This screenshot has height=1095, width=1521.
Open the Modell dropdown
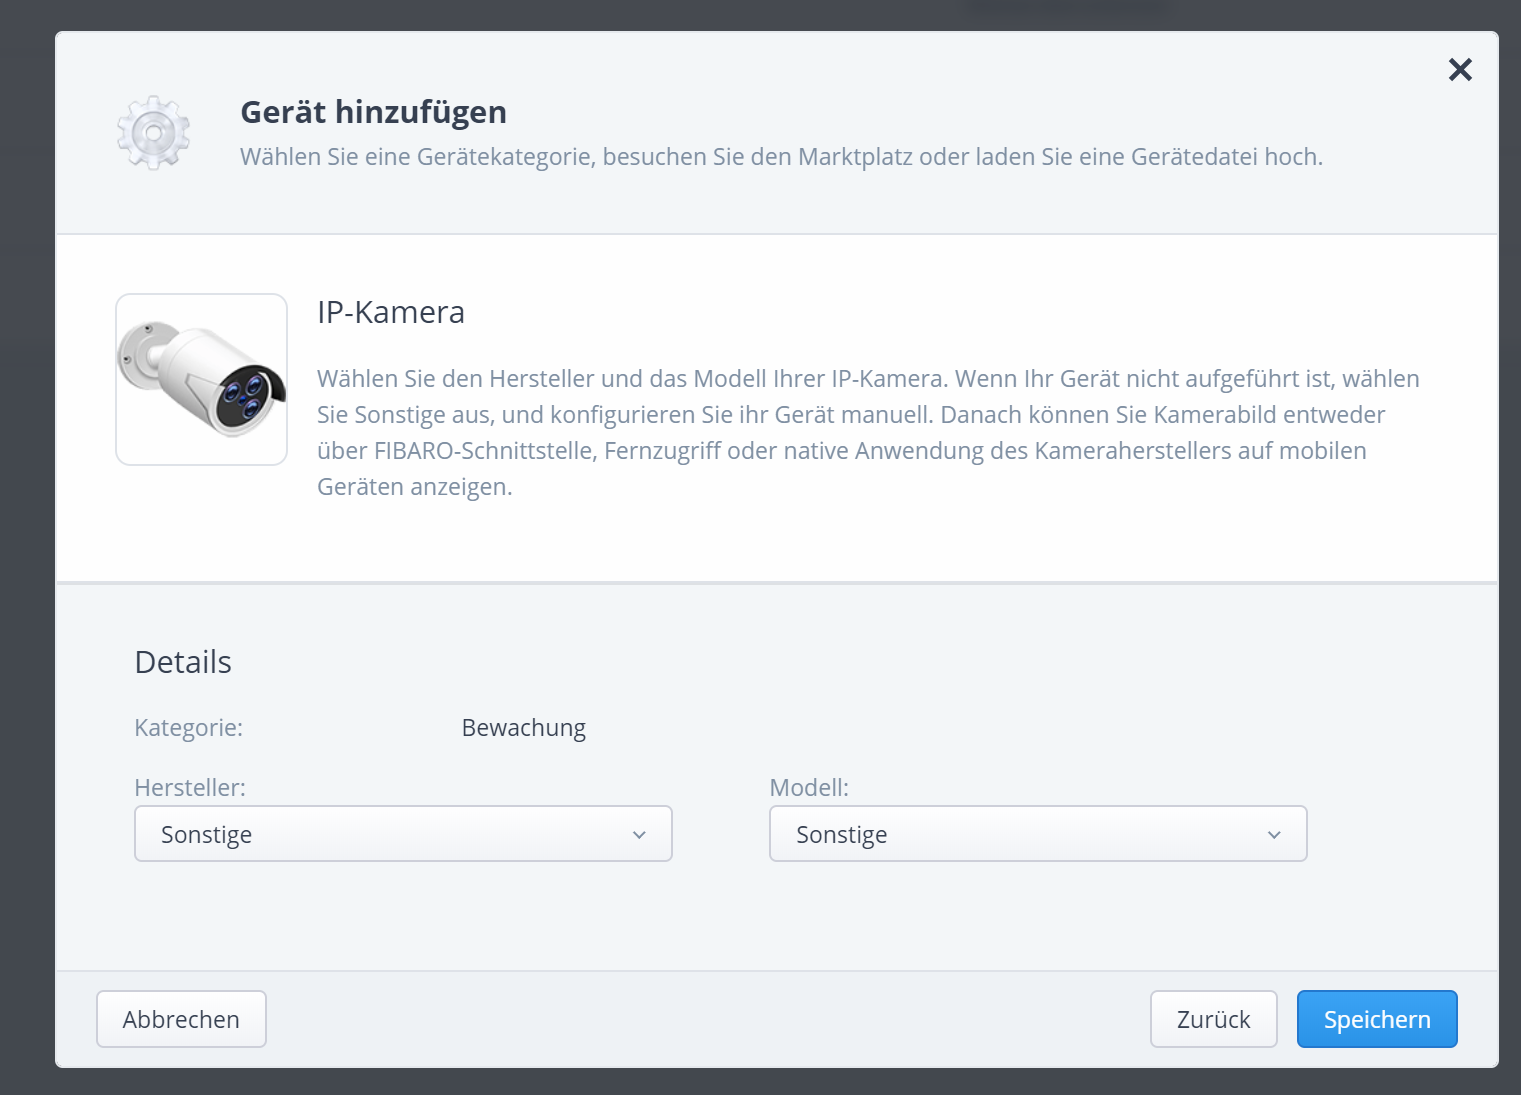point(1037,834)
